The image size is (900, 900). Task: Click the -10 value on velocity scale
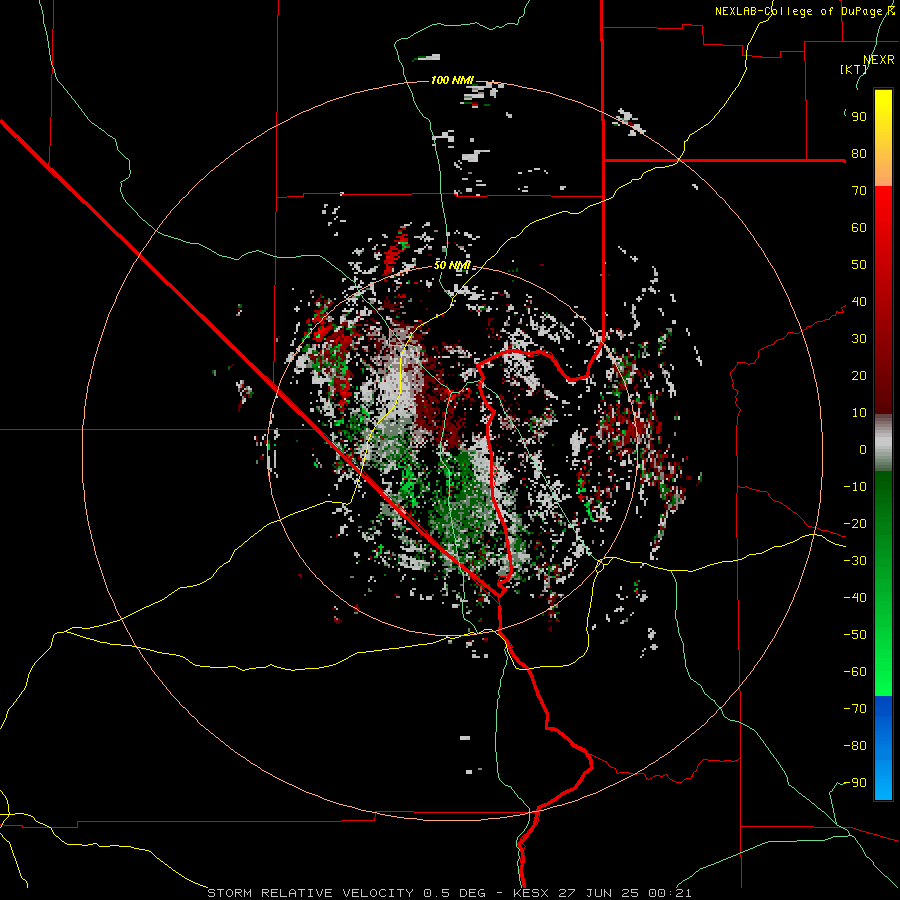[x=855, y=487]
